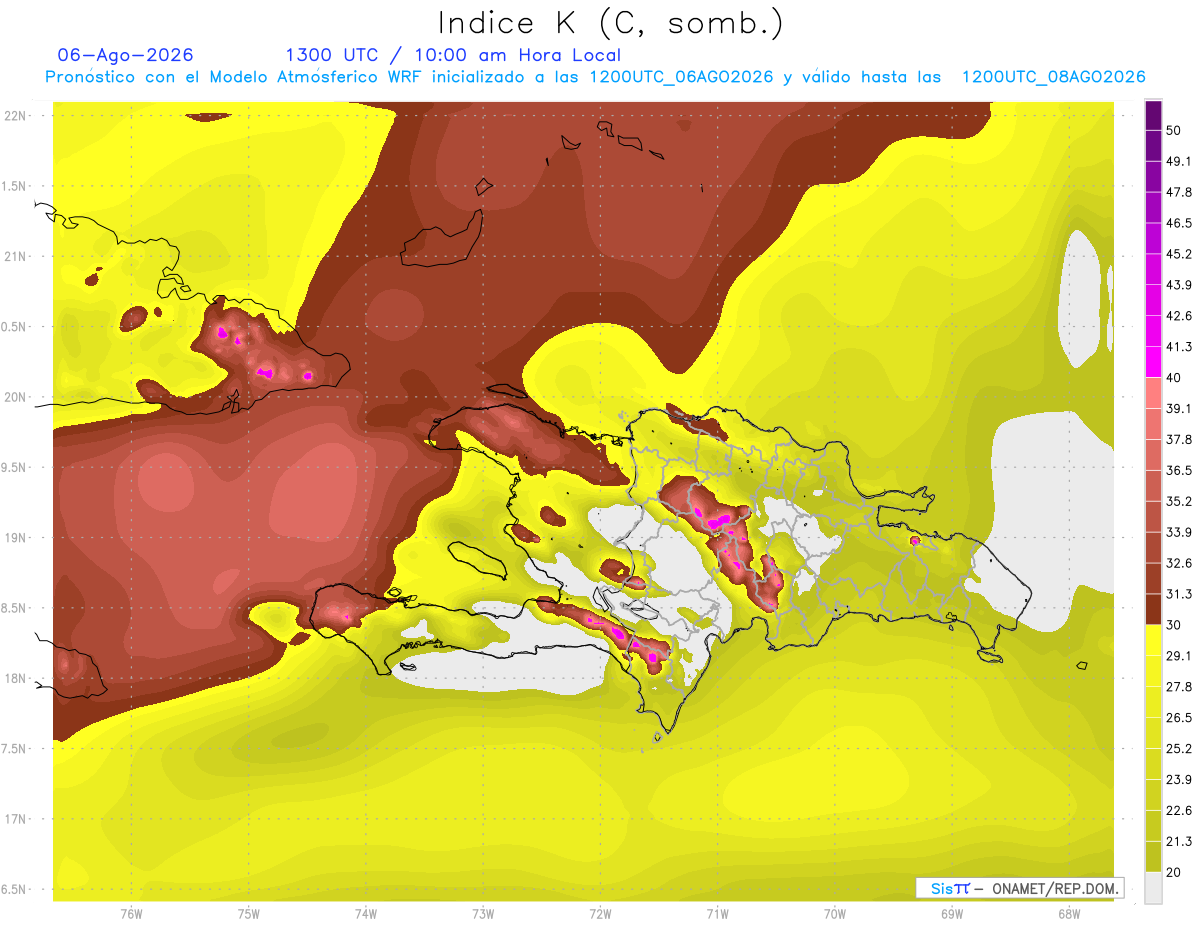
Task: Click the legend value "37.8"
Action: pos(1178,439)
